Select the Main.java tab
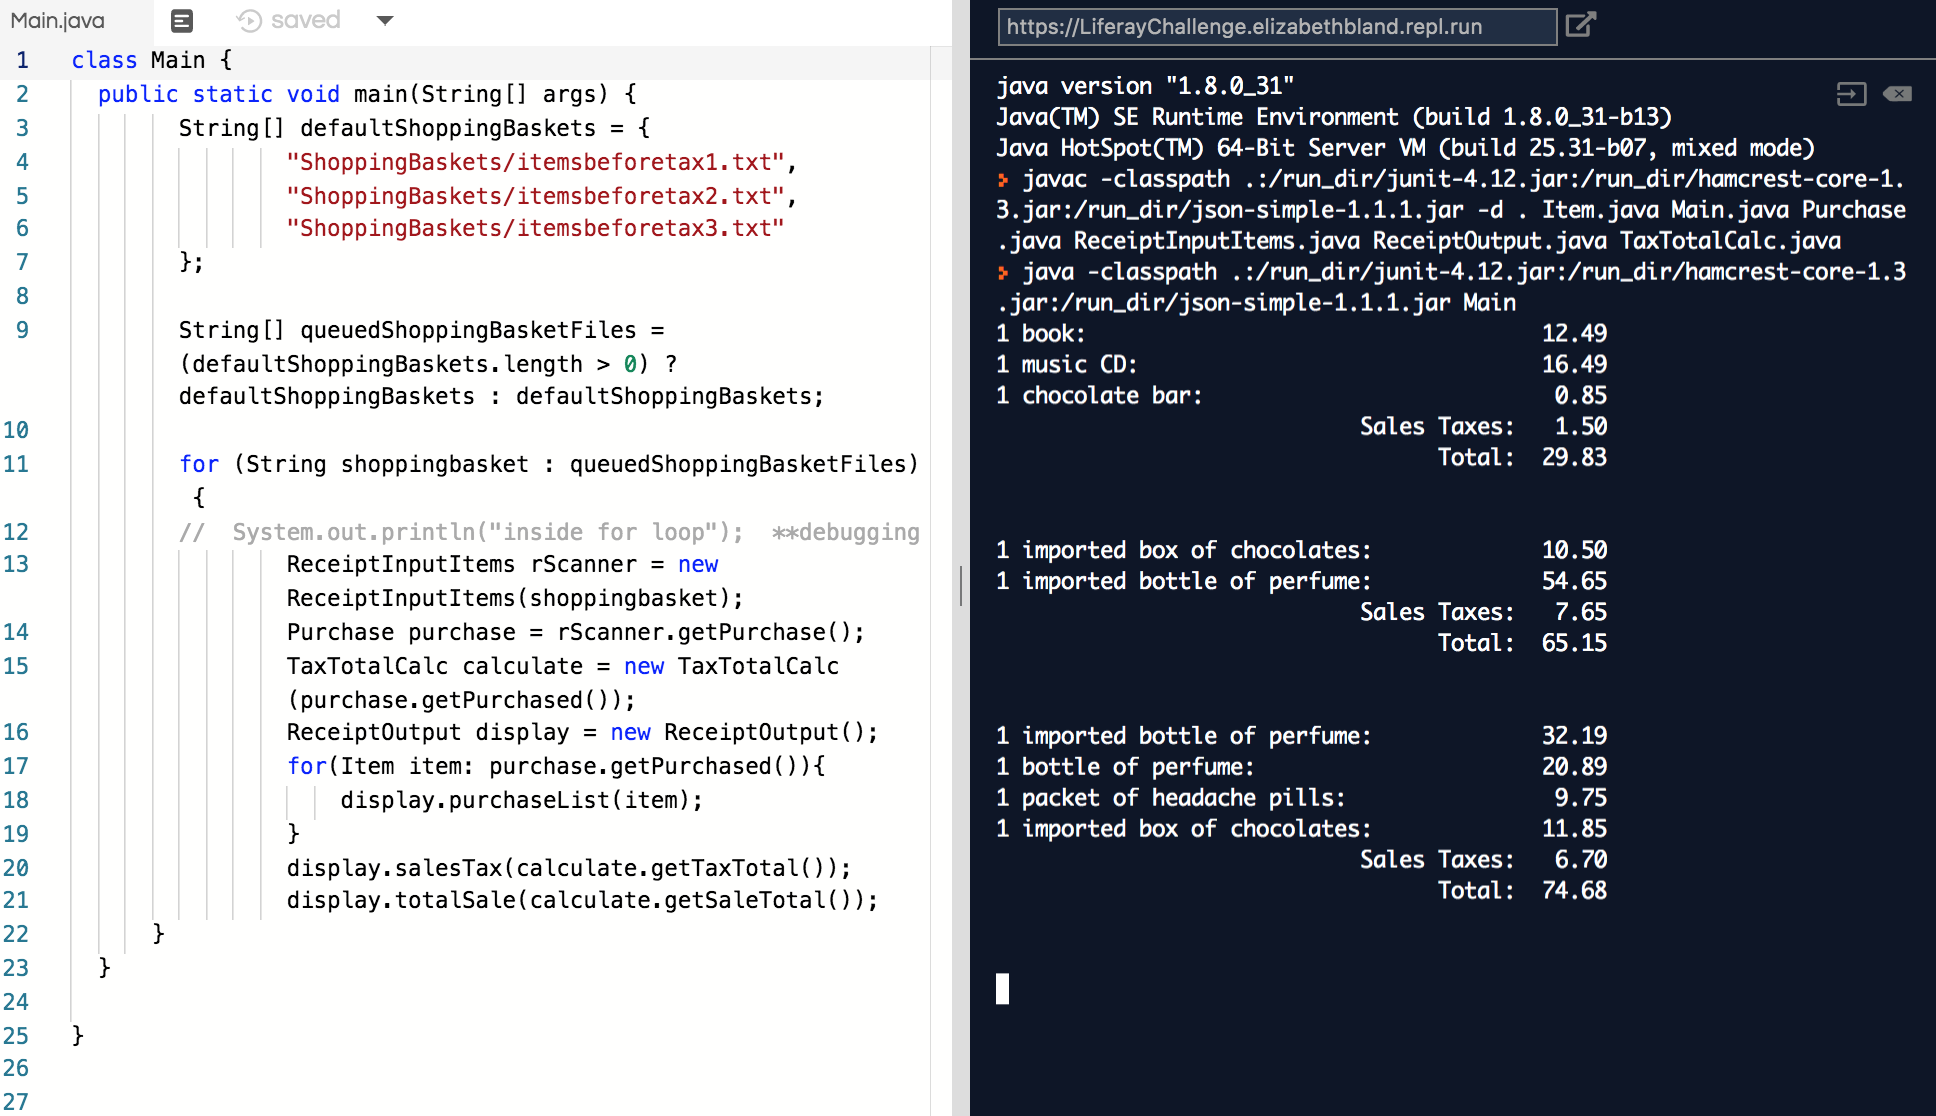 click(x=64, y=19)
